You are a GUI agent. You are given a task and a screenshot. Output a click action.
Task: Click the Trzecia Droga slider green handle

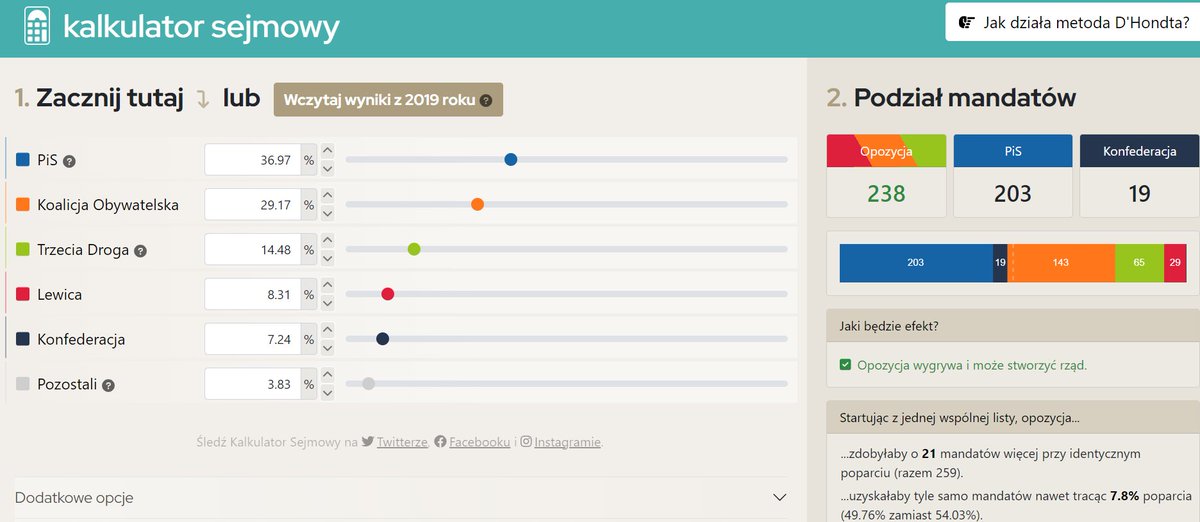pos(414,249)
